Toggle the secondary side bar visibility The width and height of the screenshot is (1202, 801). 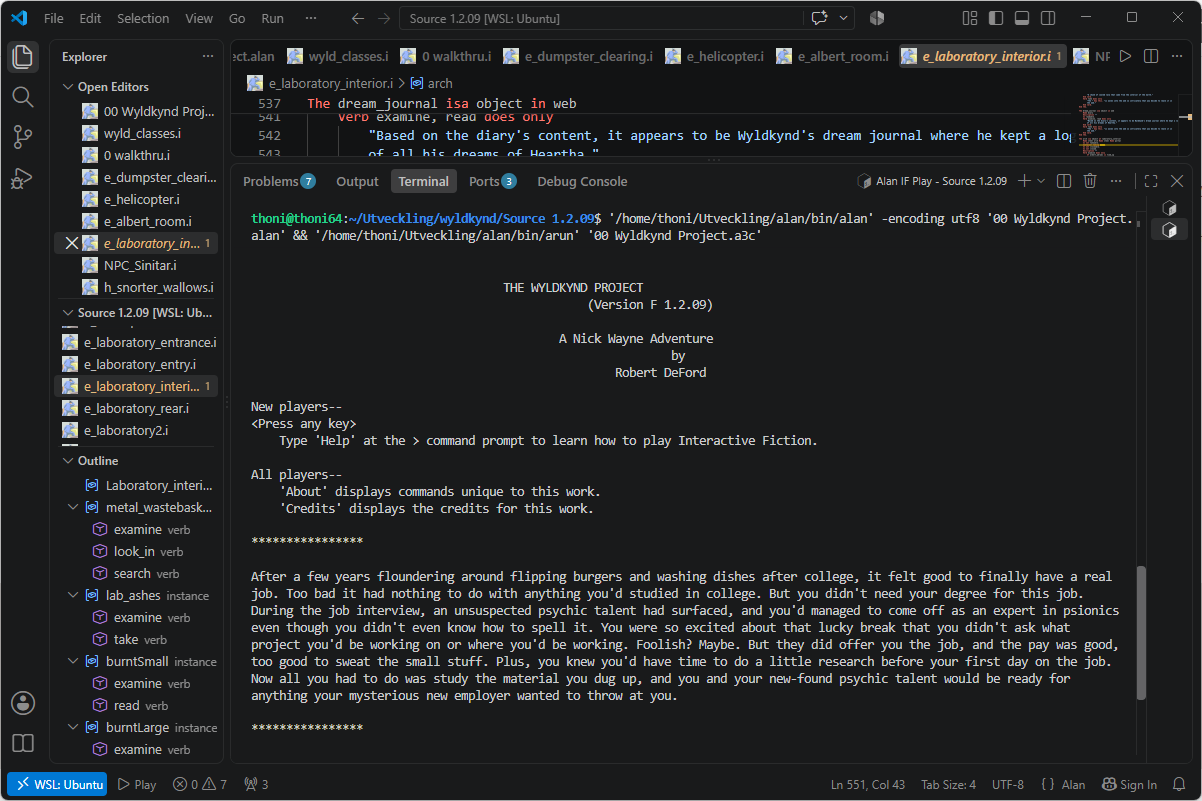1047,18
